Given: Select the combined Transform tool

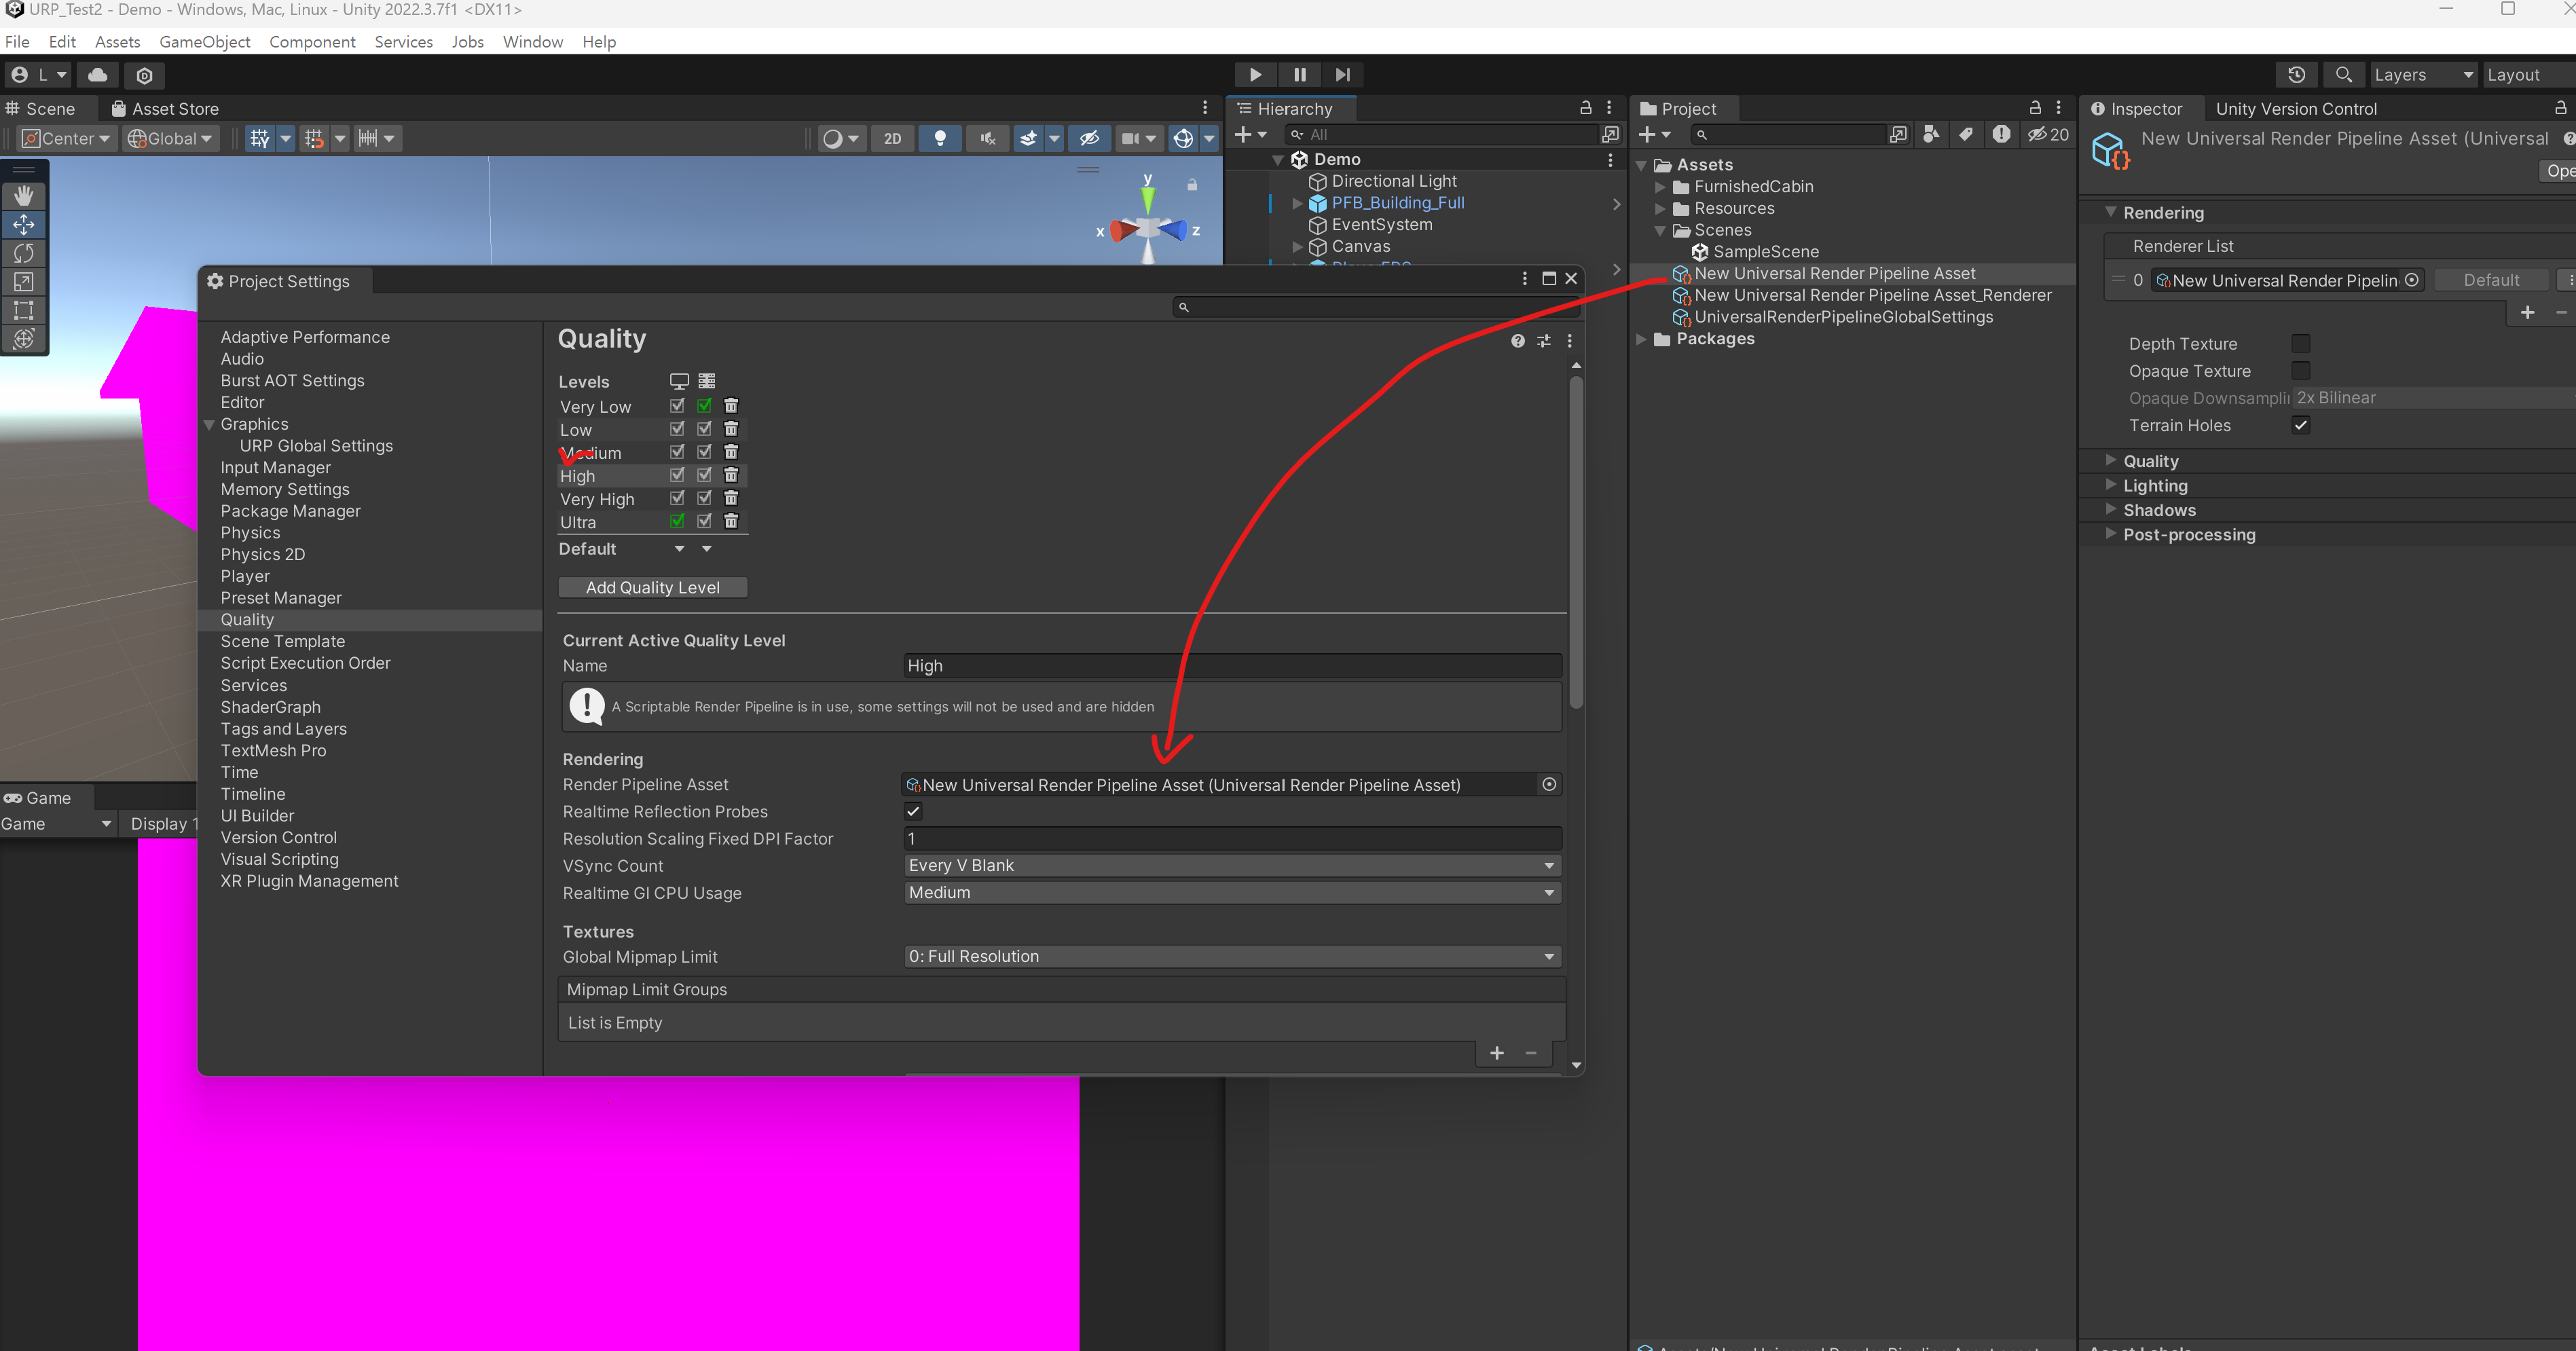Looking at the screenshot, I should (23, 339).
